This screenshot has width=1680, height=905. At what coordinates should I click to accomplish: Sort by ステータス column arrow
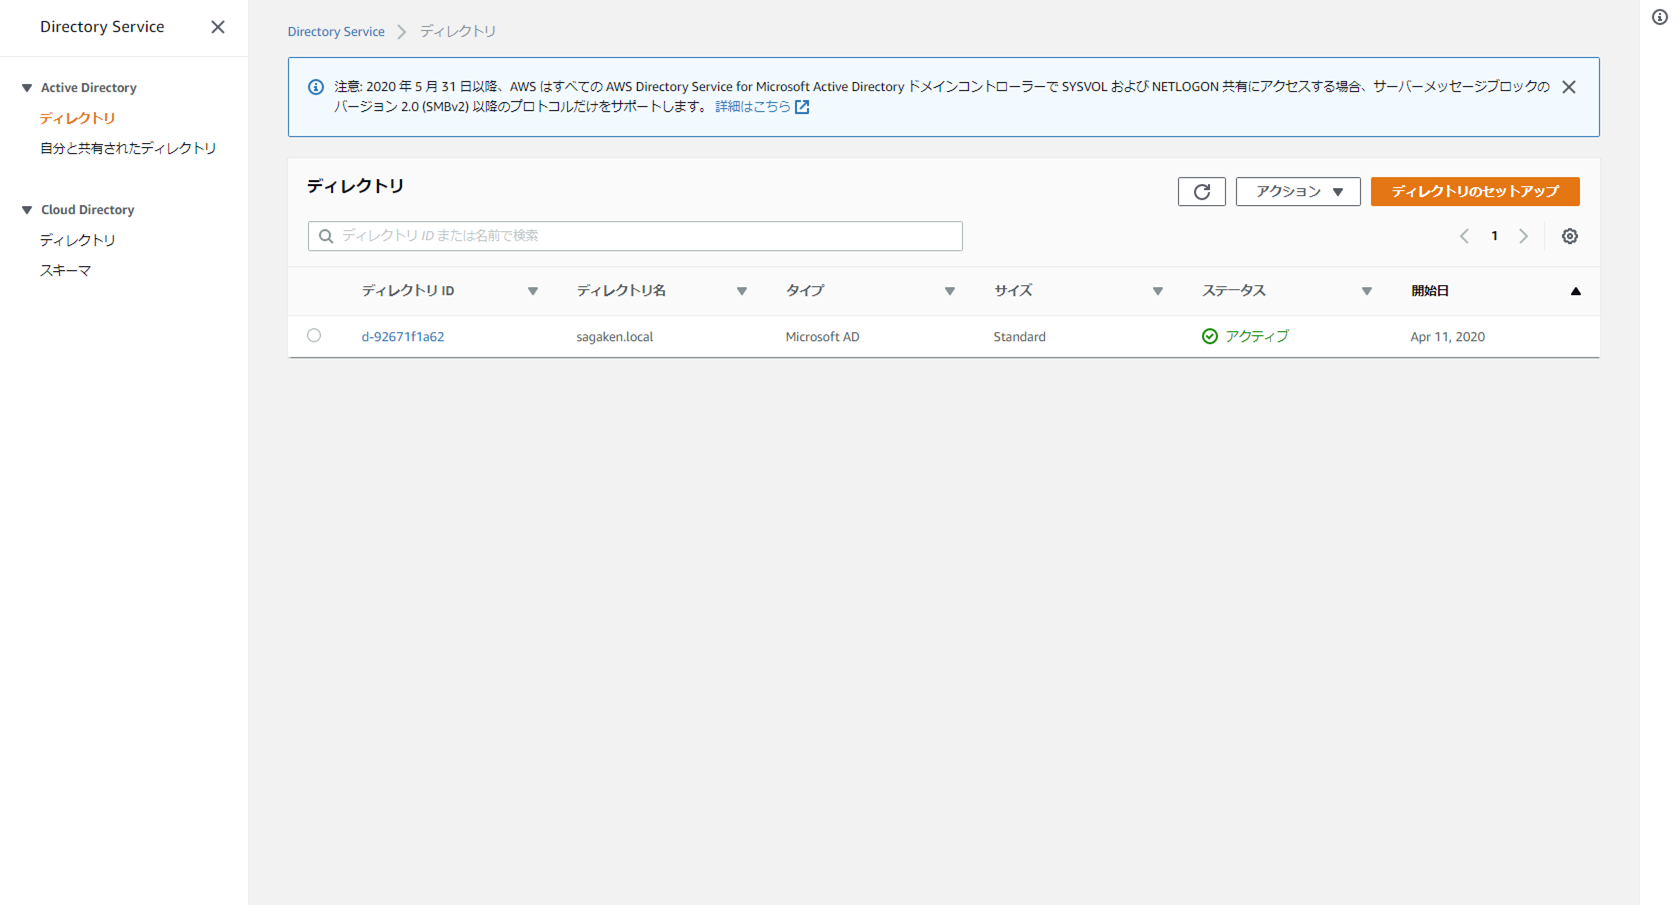(1367, 291)
